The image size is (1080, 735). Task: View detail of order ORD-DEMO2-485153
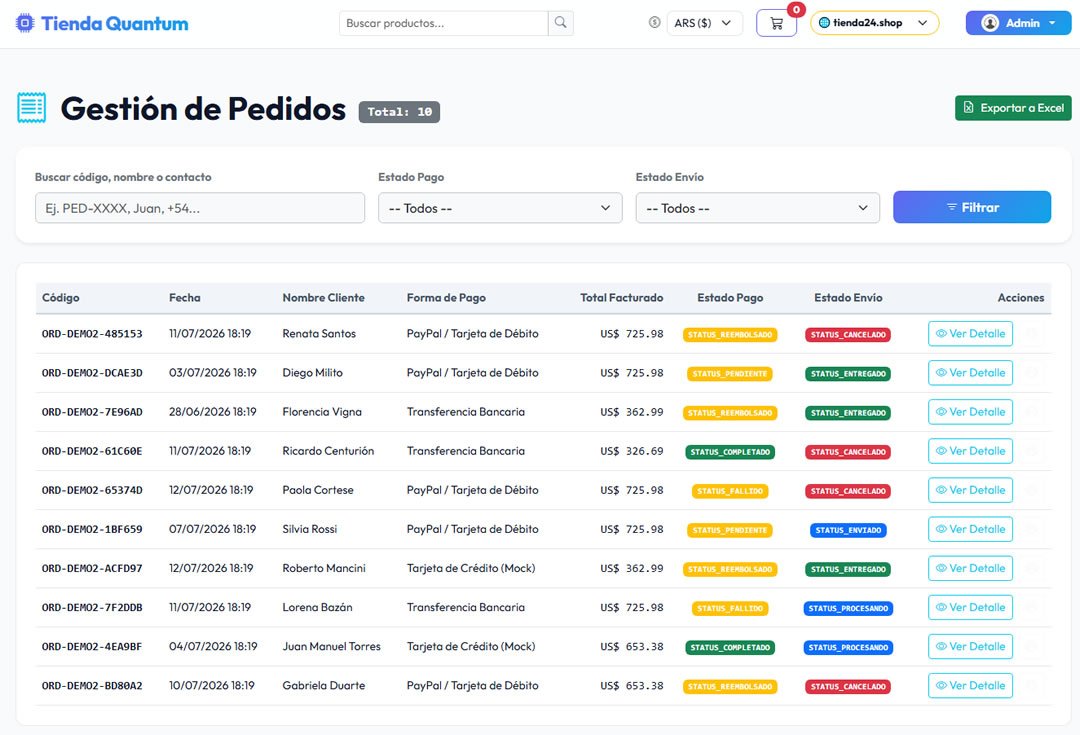[x=970, y=333]
